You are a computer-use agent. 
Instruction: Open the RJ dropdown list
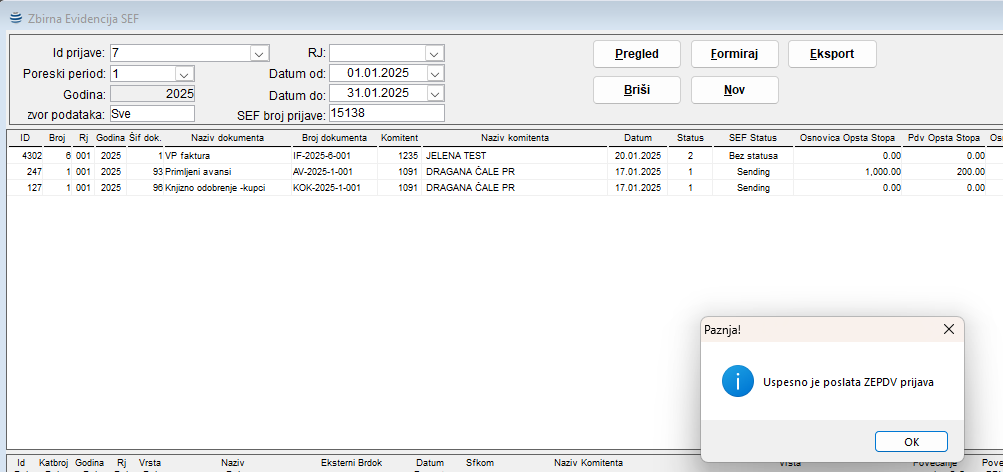click(x=434, y=53)
